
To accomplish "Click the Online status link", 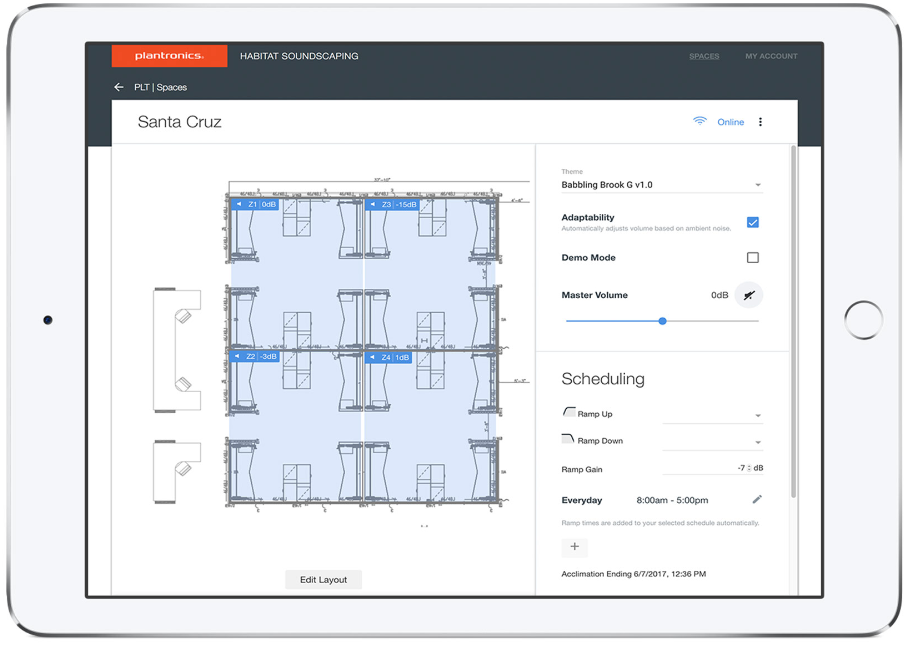I will pyautogui.click(x=730, y=122).
